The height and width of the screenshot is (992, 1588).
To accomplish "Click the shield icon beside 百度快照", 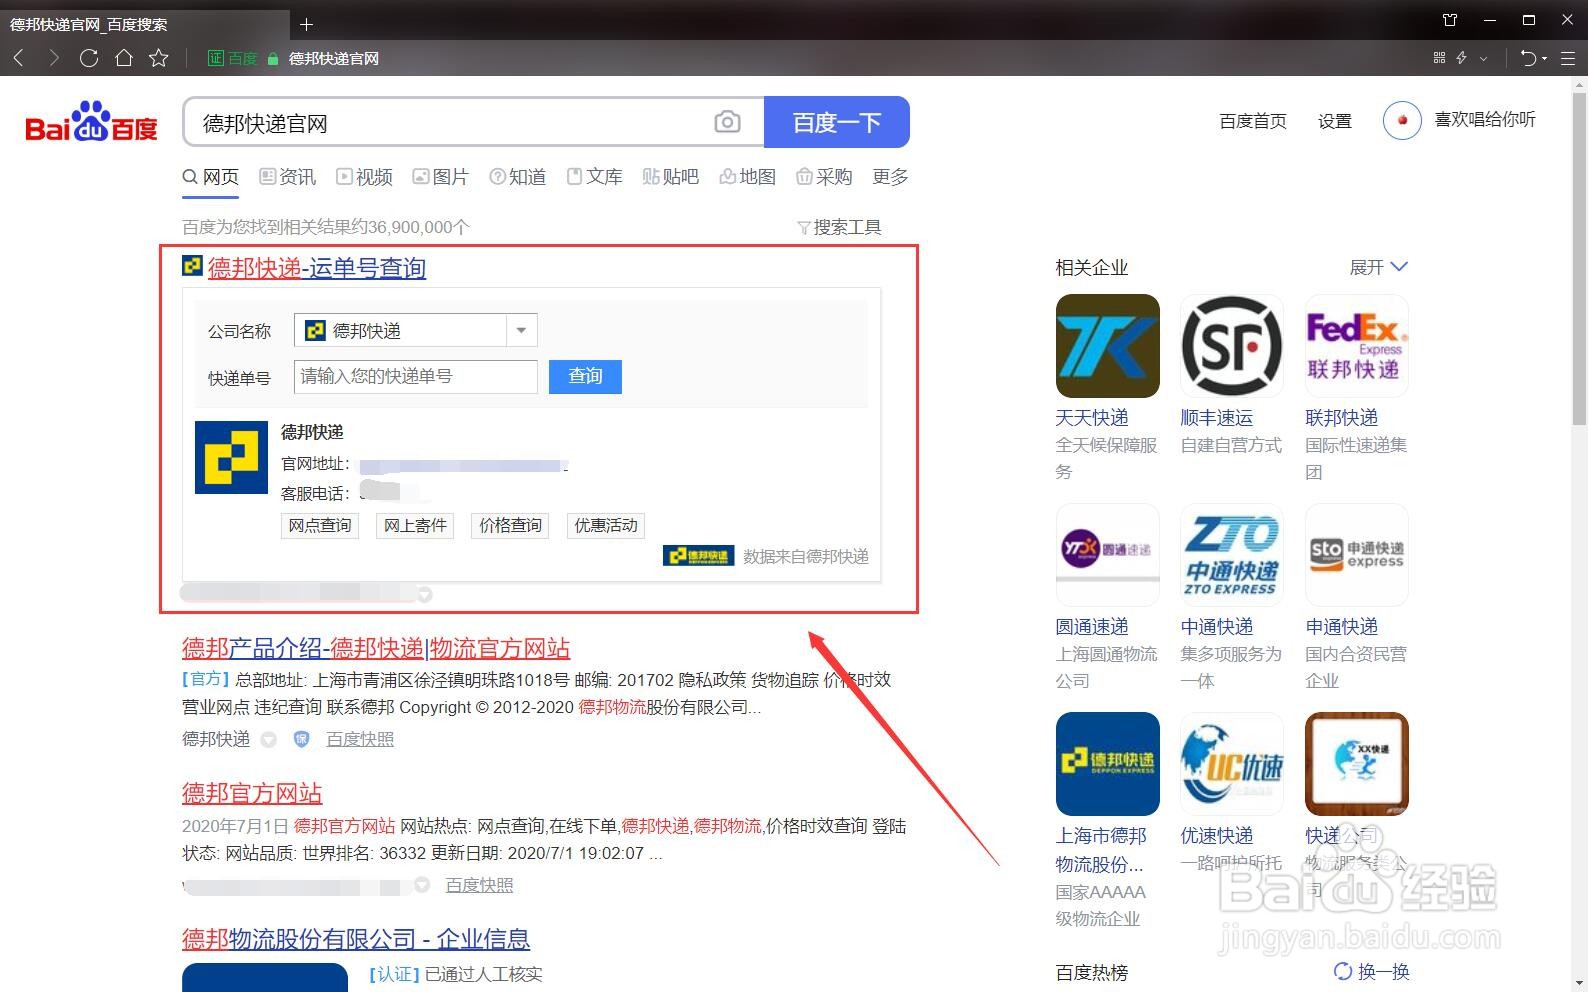I will pos(301,739).
